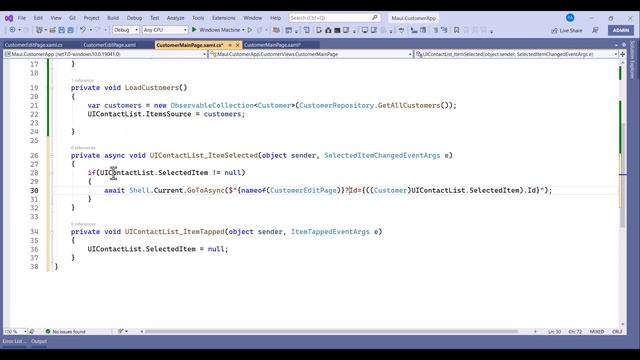The width and height of the screenshot is (640, 360).
Task: Open the Build menu
Action: coord(113,18)
